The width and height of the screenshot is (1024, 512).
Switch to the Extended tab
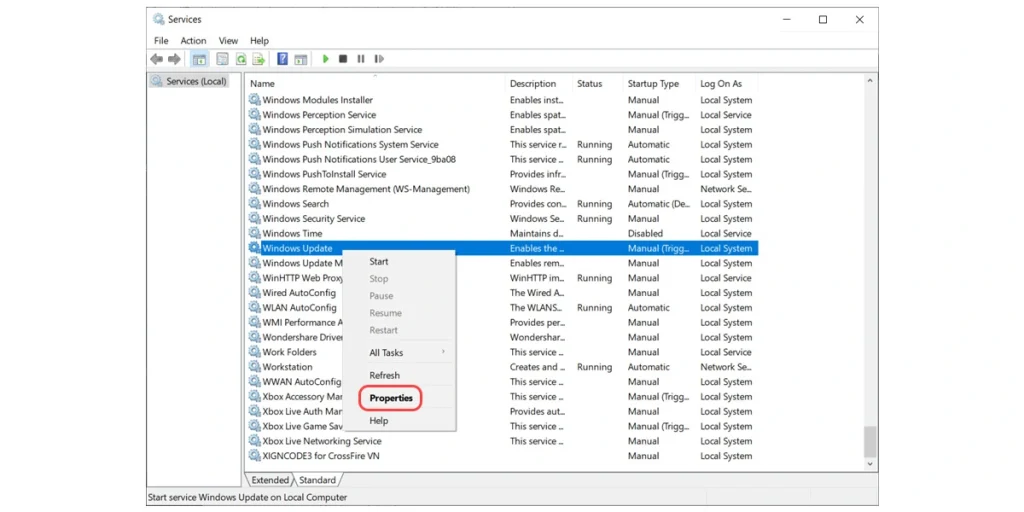(270, 480)
